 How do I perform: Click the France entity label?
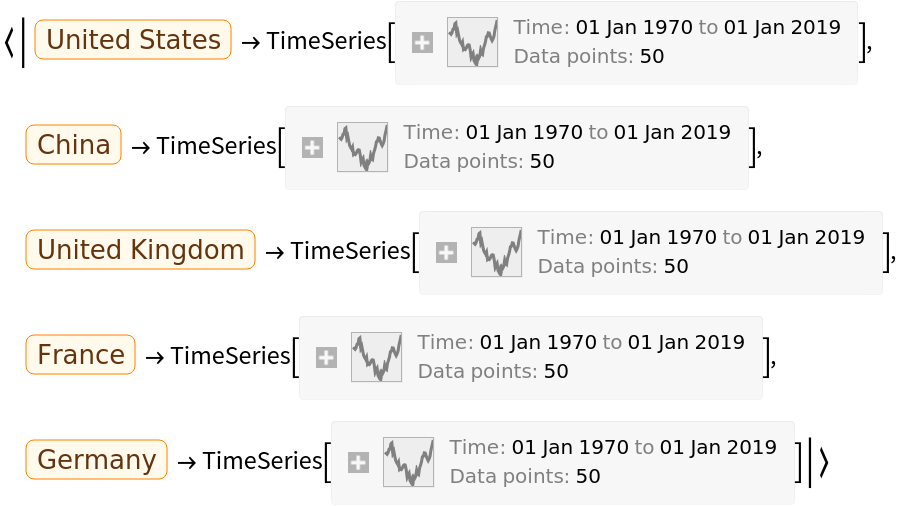pos(81,355)
